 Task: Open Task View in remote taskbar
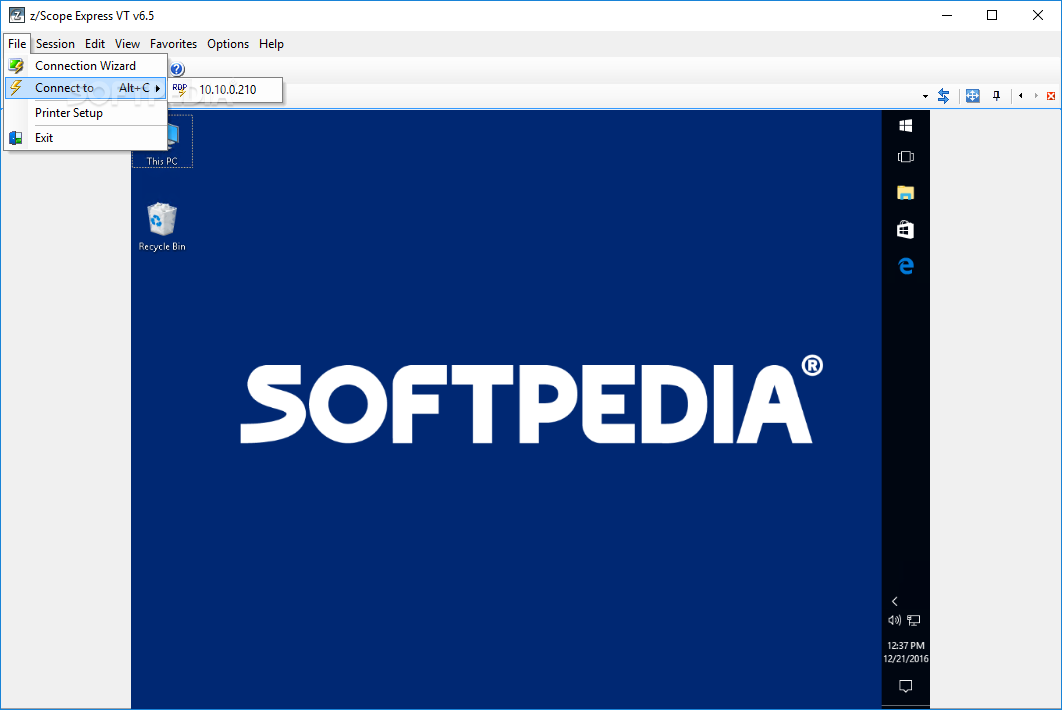pos(906,157)
